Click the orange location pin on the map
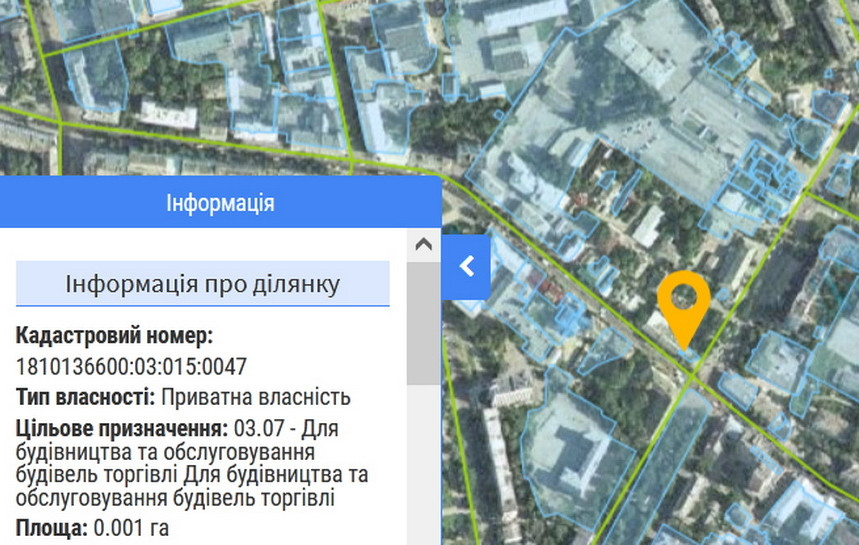 pos(683,300)
